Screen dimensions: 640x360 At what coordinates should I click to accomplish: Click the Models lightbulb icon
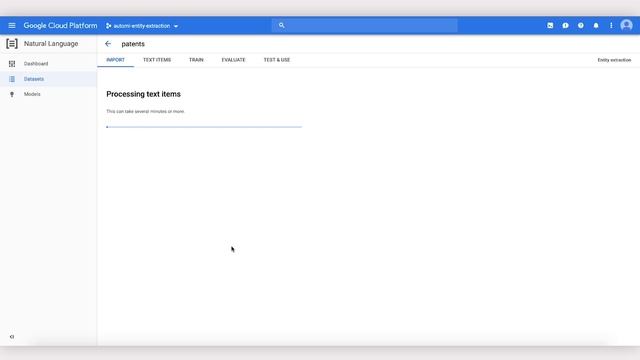(12, 94)
